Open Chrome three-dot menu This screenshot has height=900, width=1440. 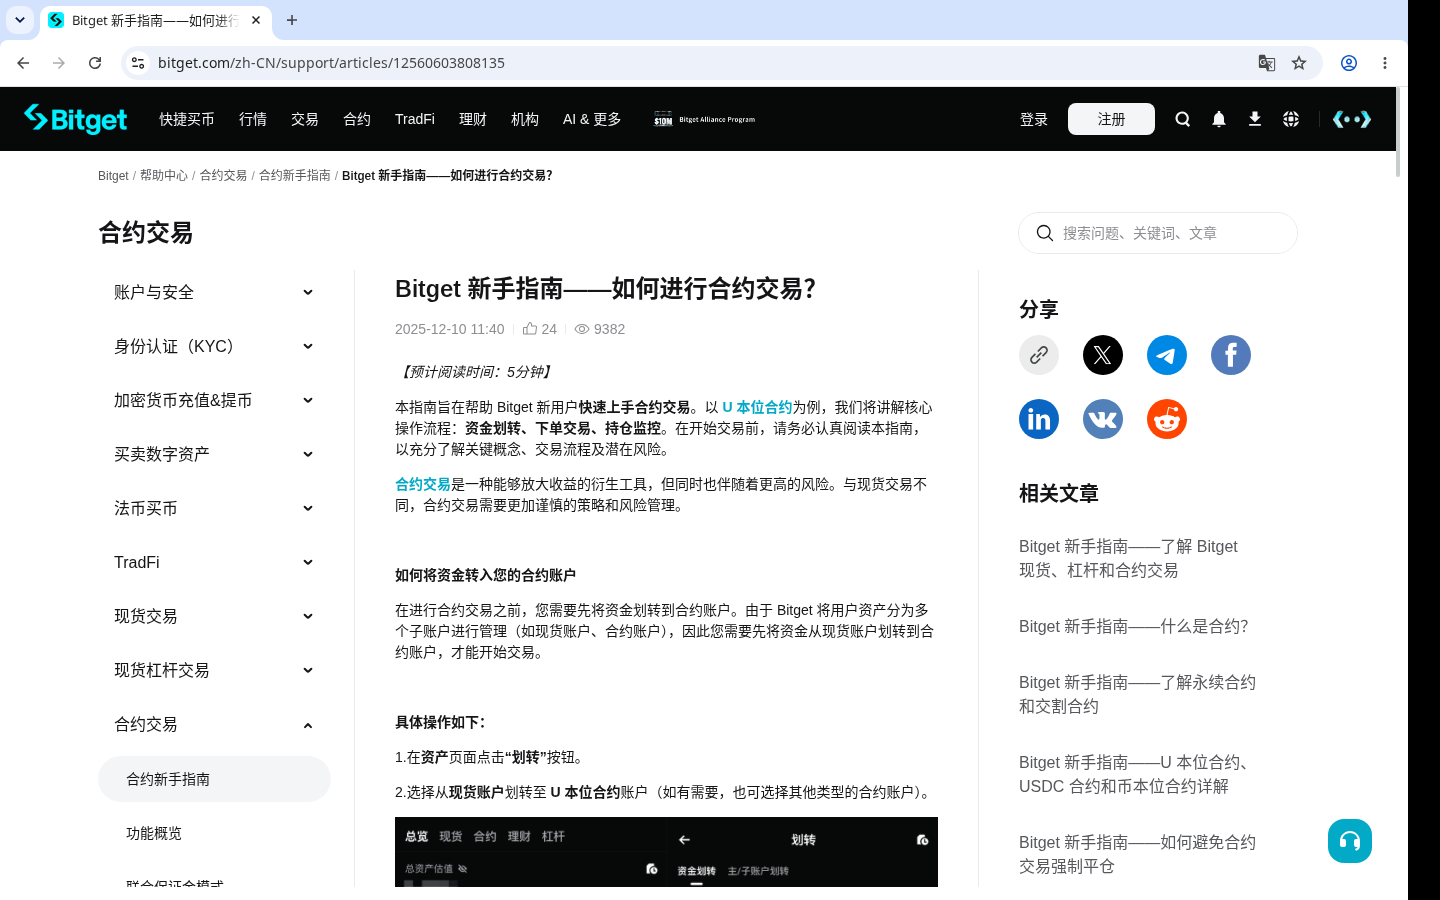click(1385, 63)
